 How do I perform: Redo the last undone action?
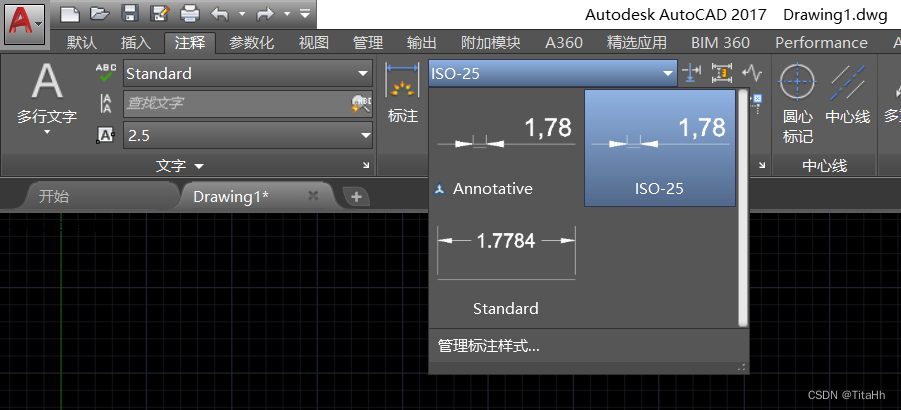coord(265,13)
